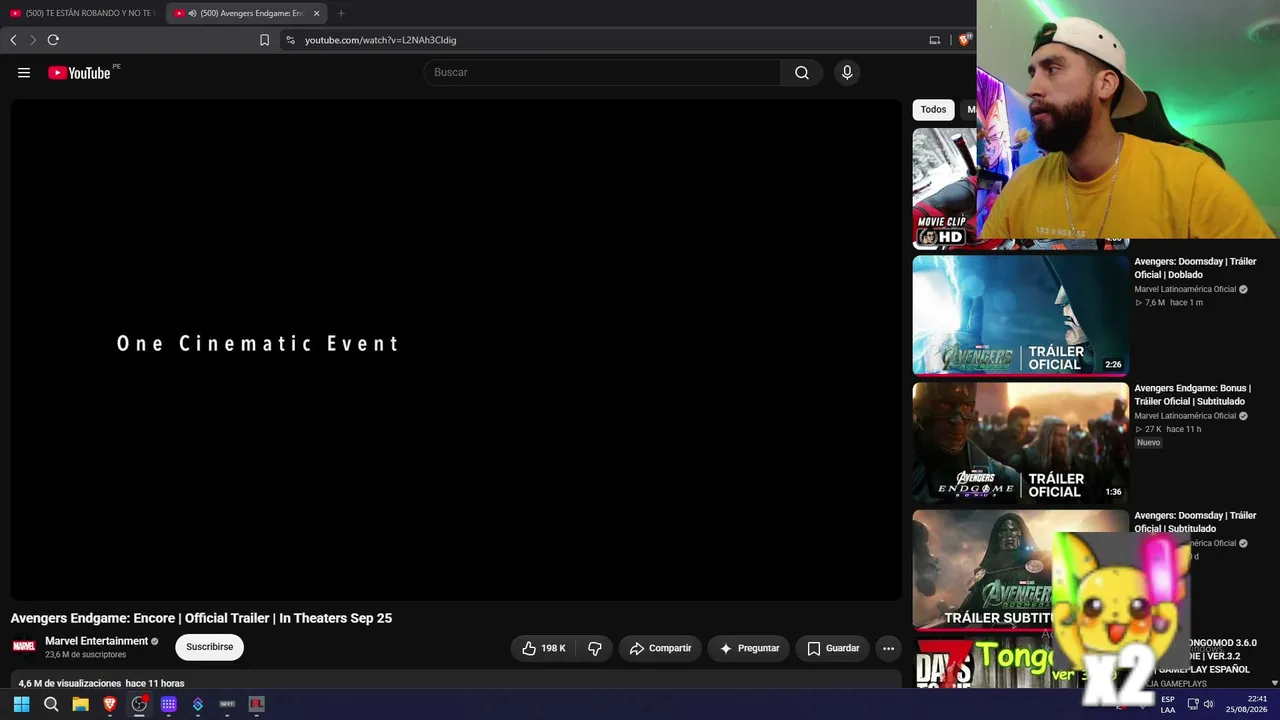Open Marvel Latinoamérica Oficial channel under Endgame Bonus

(1185, 416)
